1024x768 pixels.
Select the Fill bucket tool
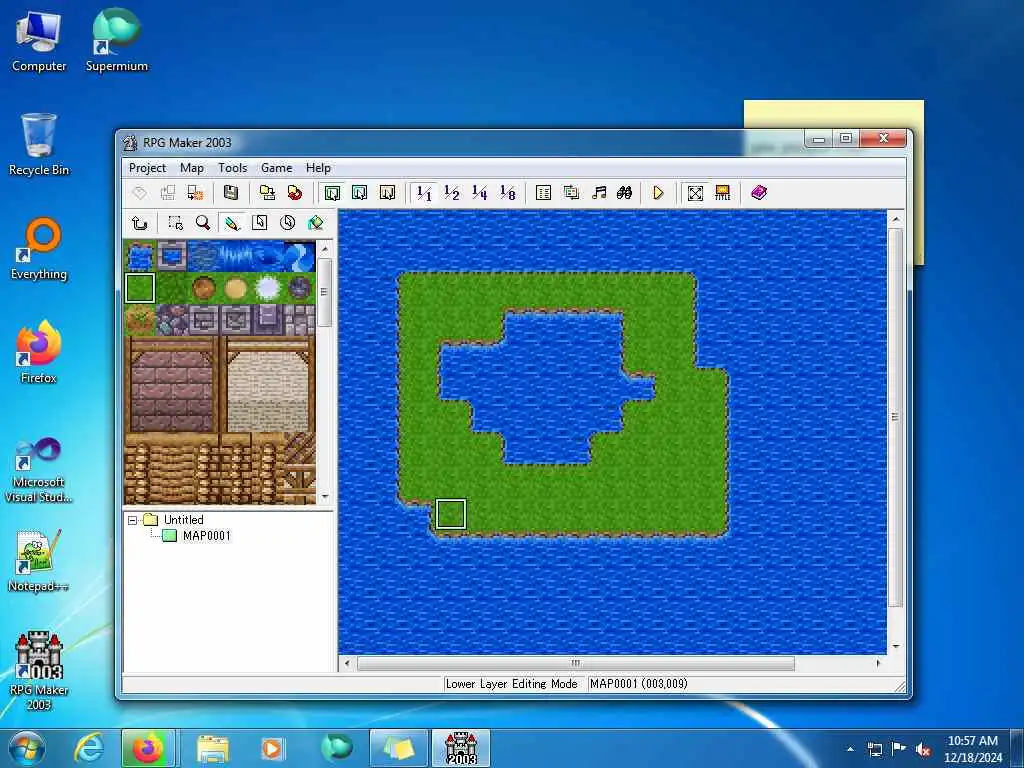(315, 223)
